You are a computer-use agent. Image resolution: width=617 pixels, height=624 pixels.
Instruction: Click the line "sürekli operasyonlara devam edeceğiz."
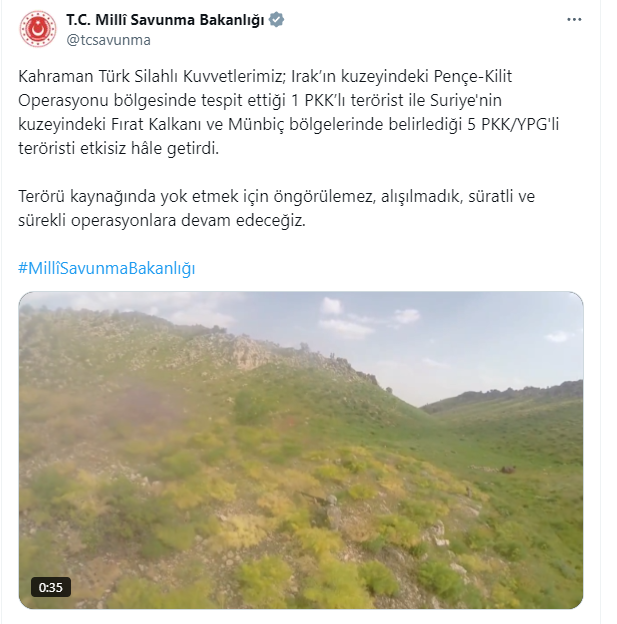click(x=162, y=220)
